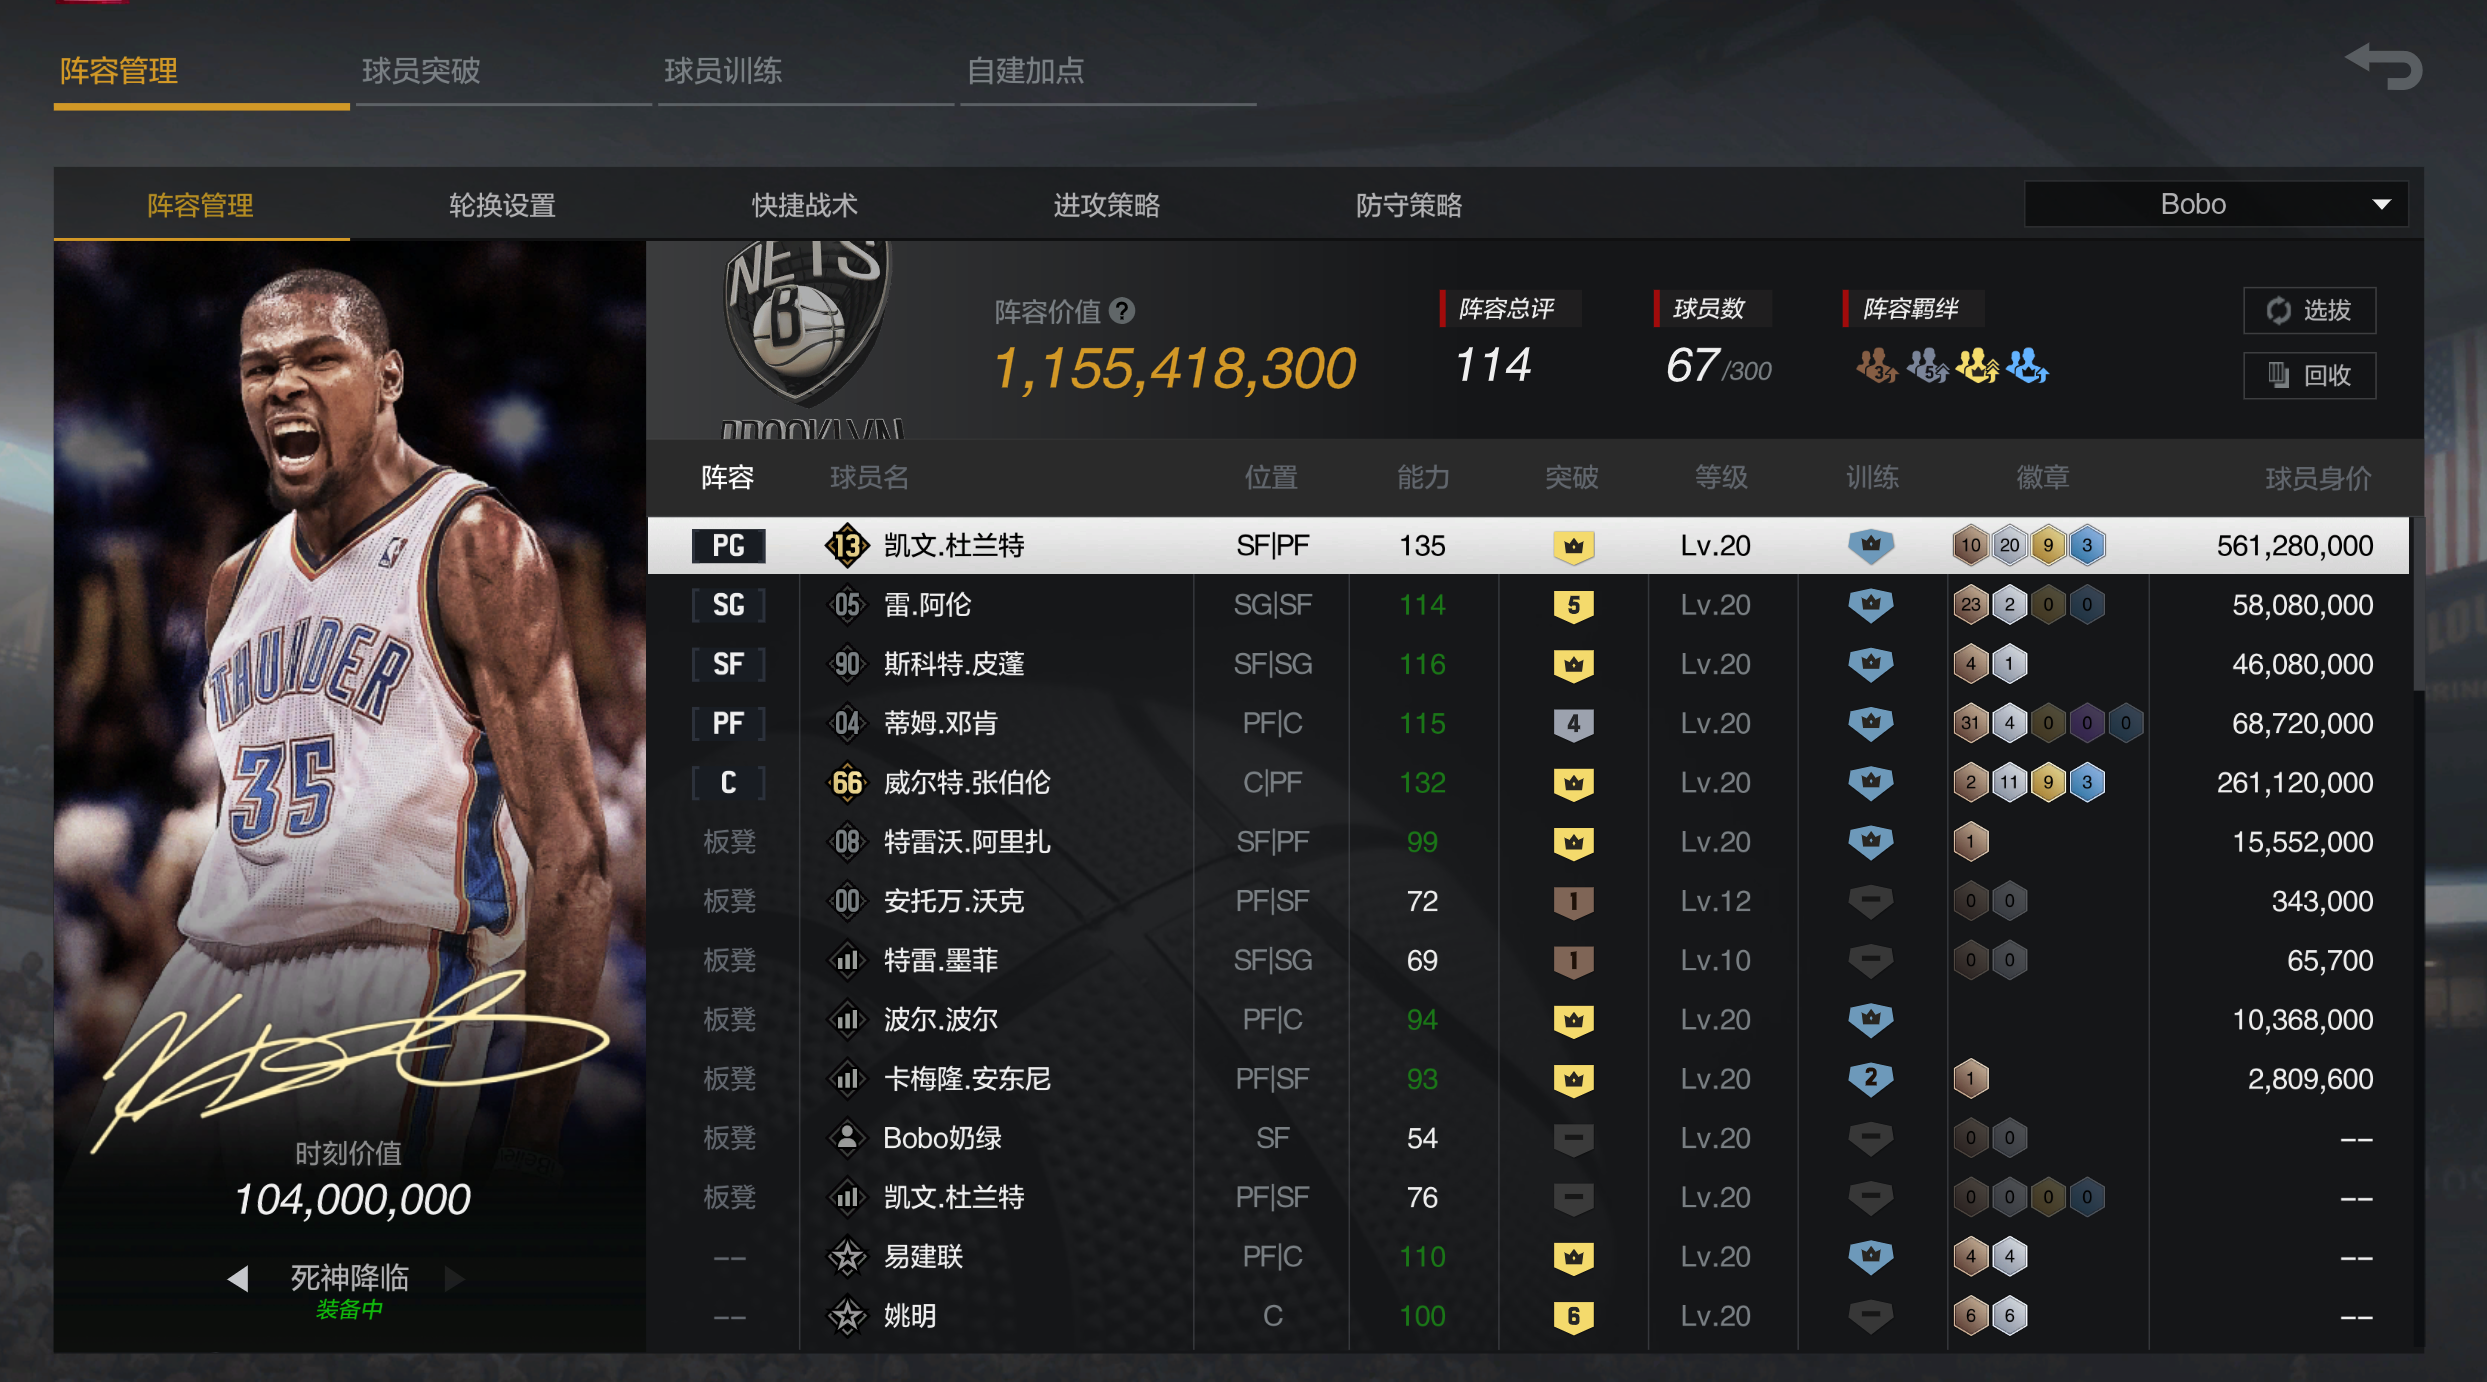Select the 威尔特.张伯伦 player row

1528,783
